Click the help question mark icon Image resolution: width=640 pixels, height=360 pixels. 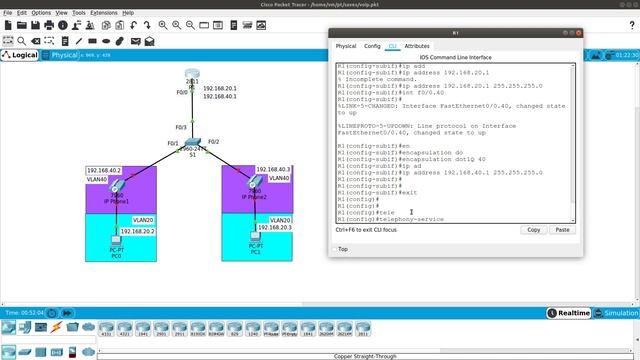tap(632, 25)
